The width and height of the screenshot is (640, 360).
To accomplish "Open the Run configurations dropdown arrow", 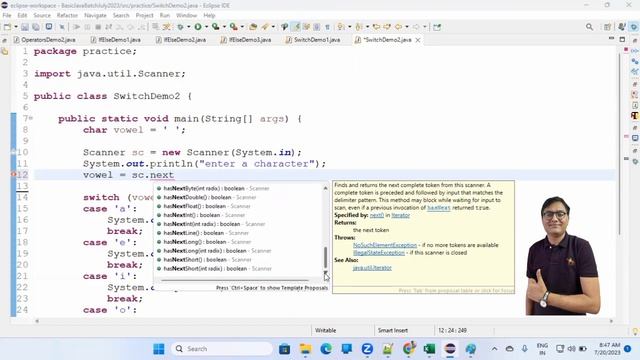I will click(x=206, y=27).
